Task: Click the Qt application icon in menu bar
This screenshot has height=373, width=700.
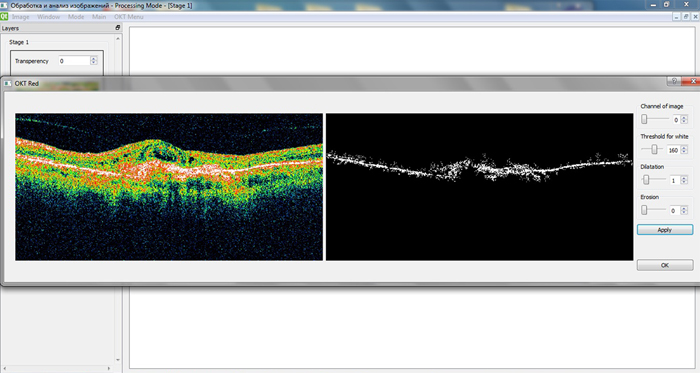Action: click(4, 17)
